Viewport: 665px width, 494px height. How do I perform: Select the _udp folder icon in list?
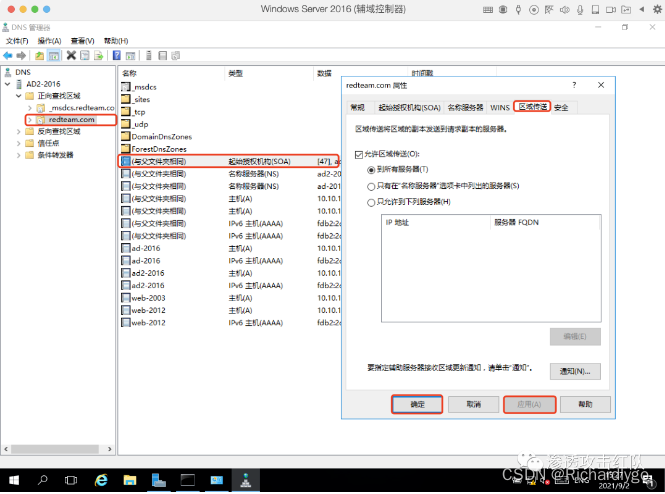(126, 124)
